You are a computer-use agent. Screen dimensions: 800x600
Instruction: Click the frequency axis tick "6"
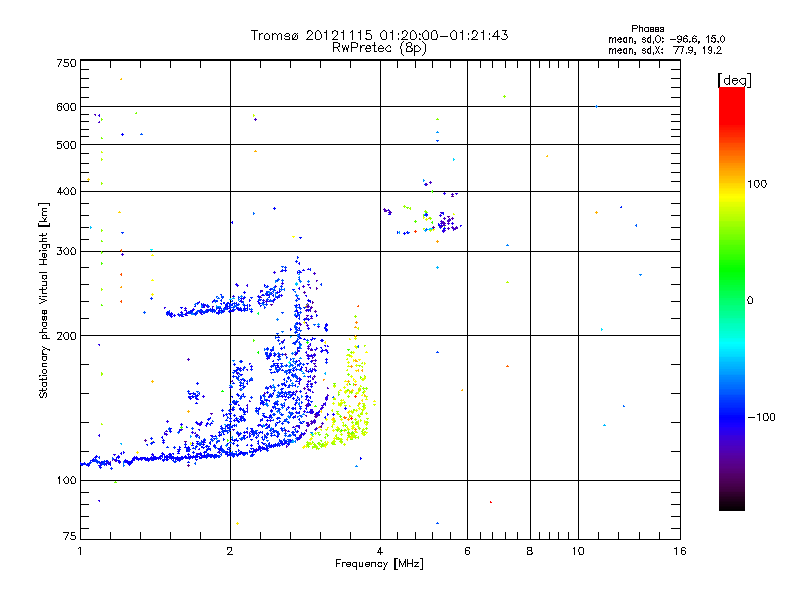click(x=467, y=551)
